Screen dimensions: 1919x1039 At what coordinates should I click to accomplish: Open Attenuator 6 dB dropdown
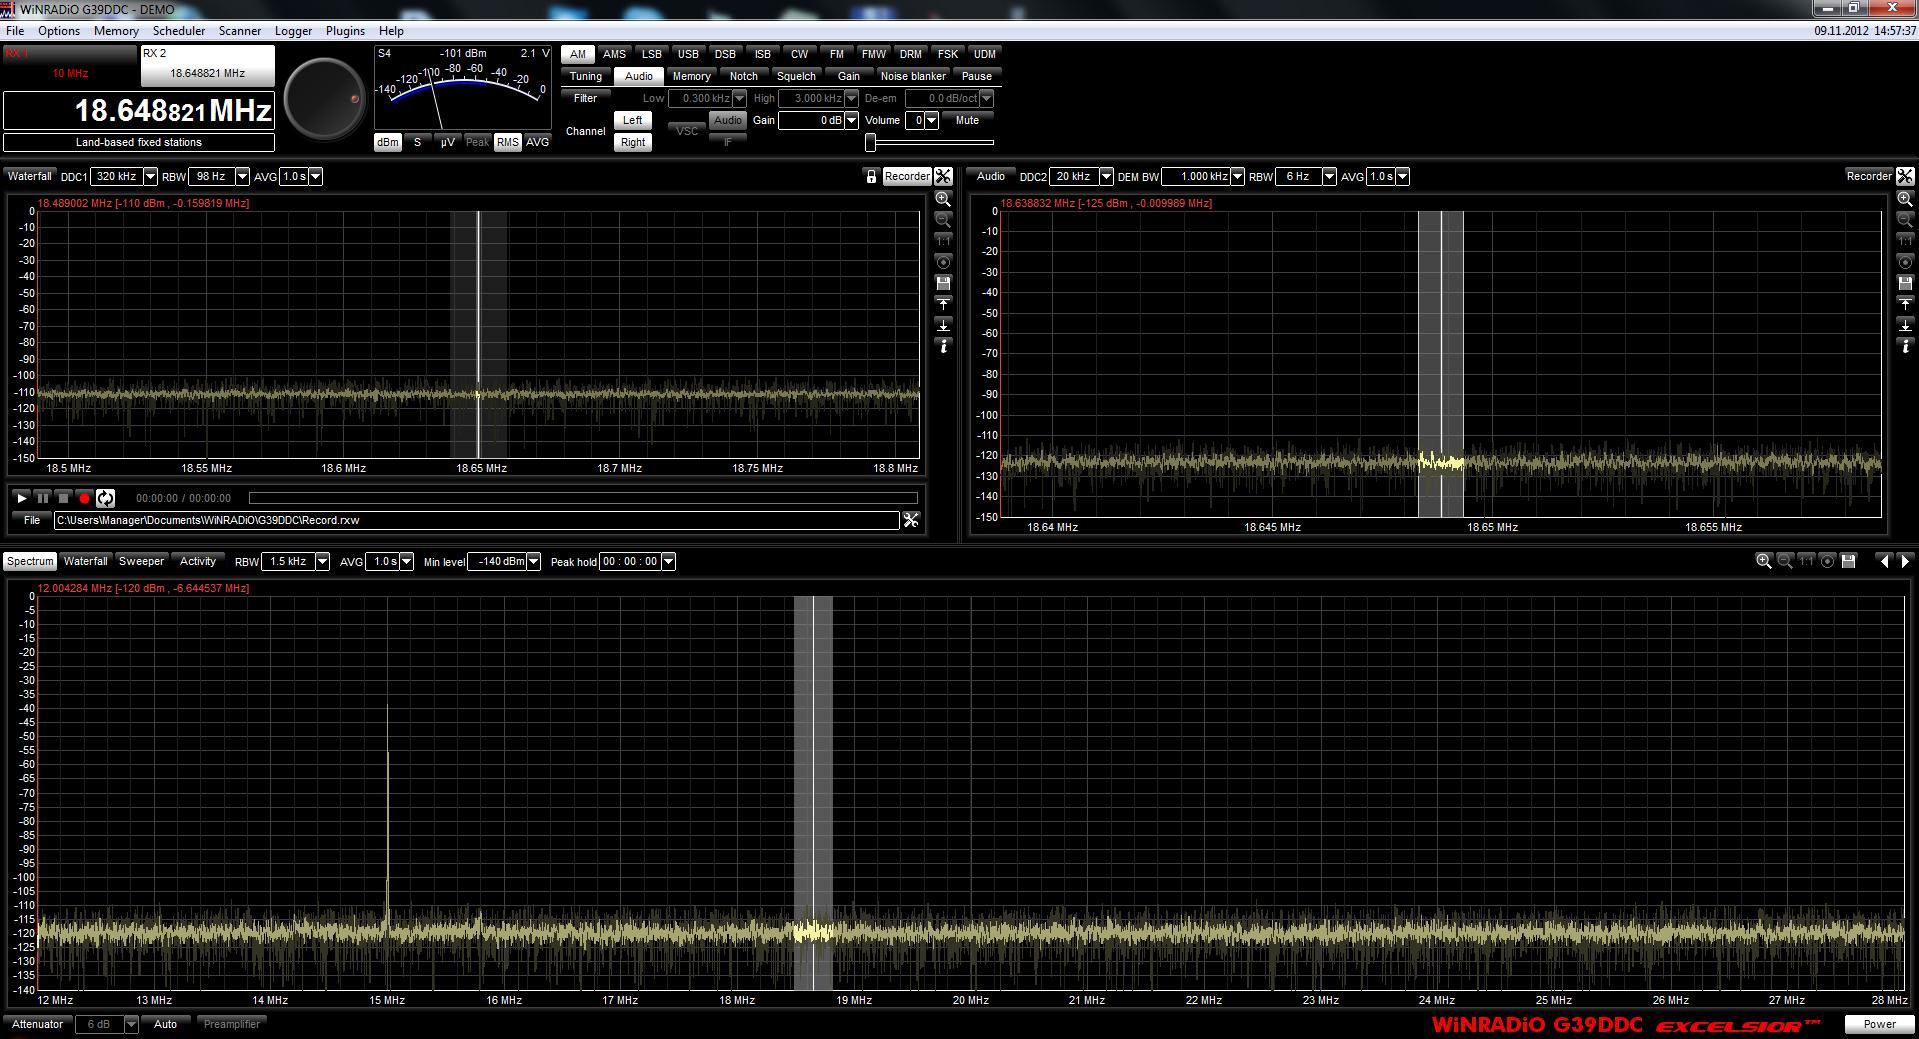131,1024
